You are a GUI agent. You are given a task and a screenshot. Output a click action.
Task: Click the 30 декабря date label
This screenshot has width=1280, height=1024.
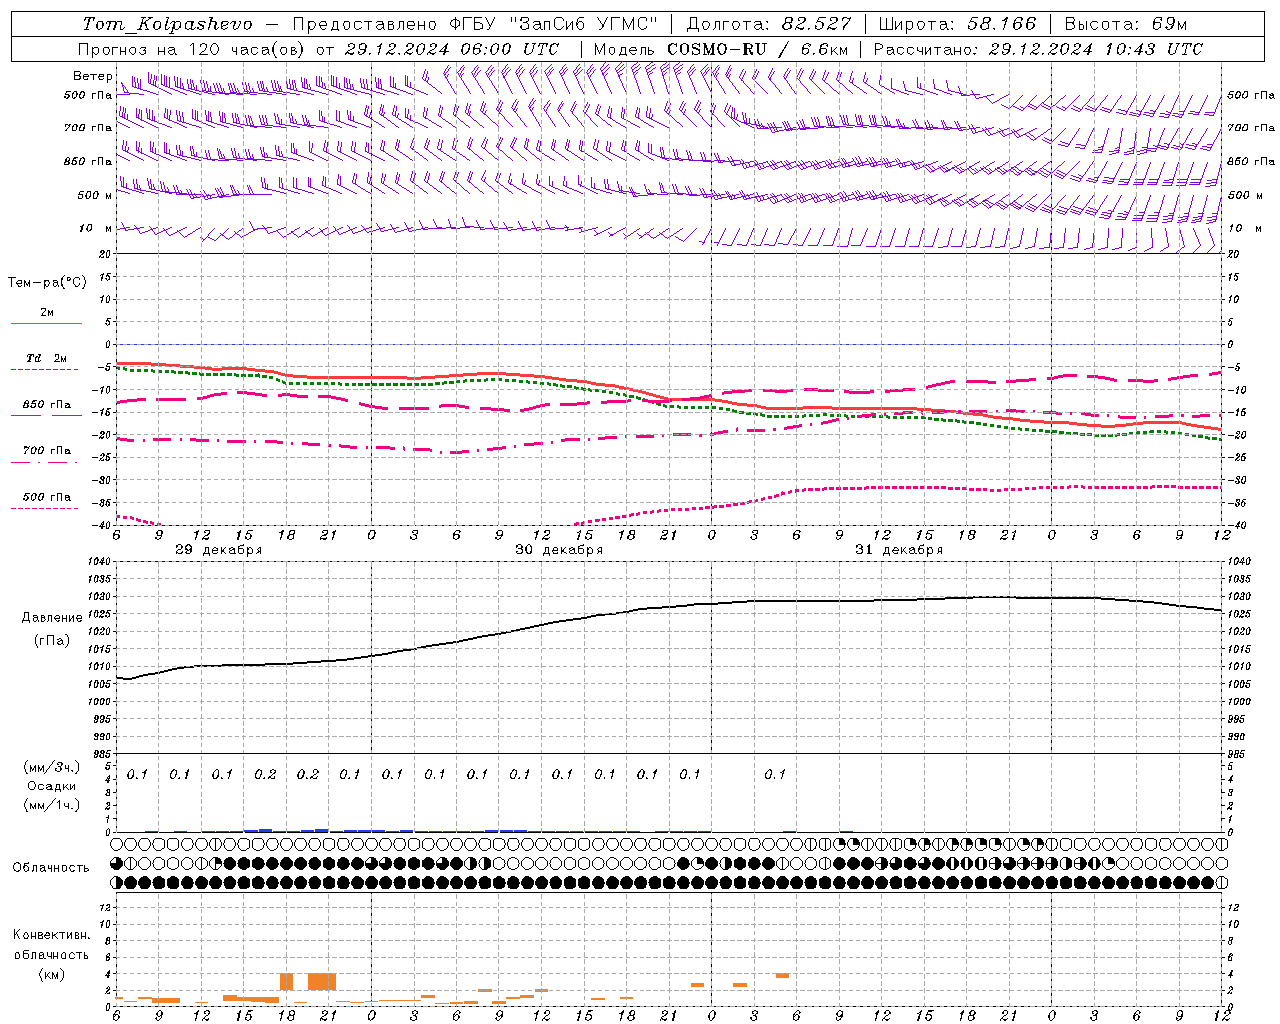pos(559,550)
